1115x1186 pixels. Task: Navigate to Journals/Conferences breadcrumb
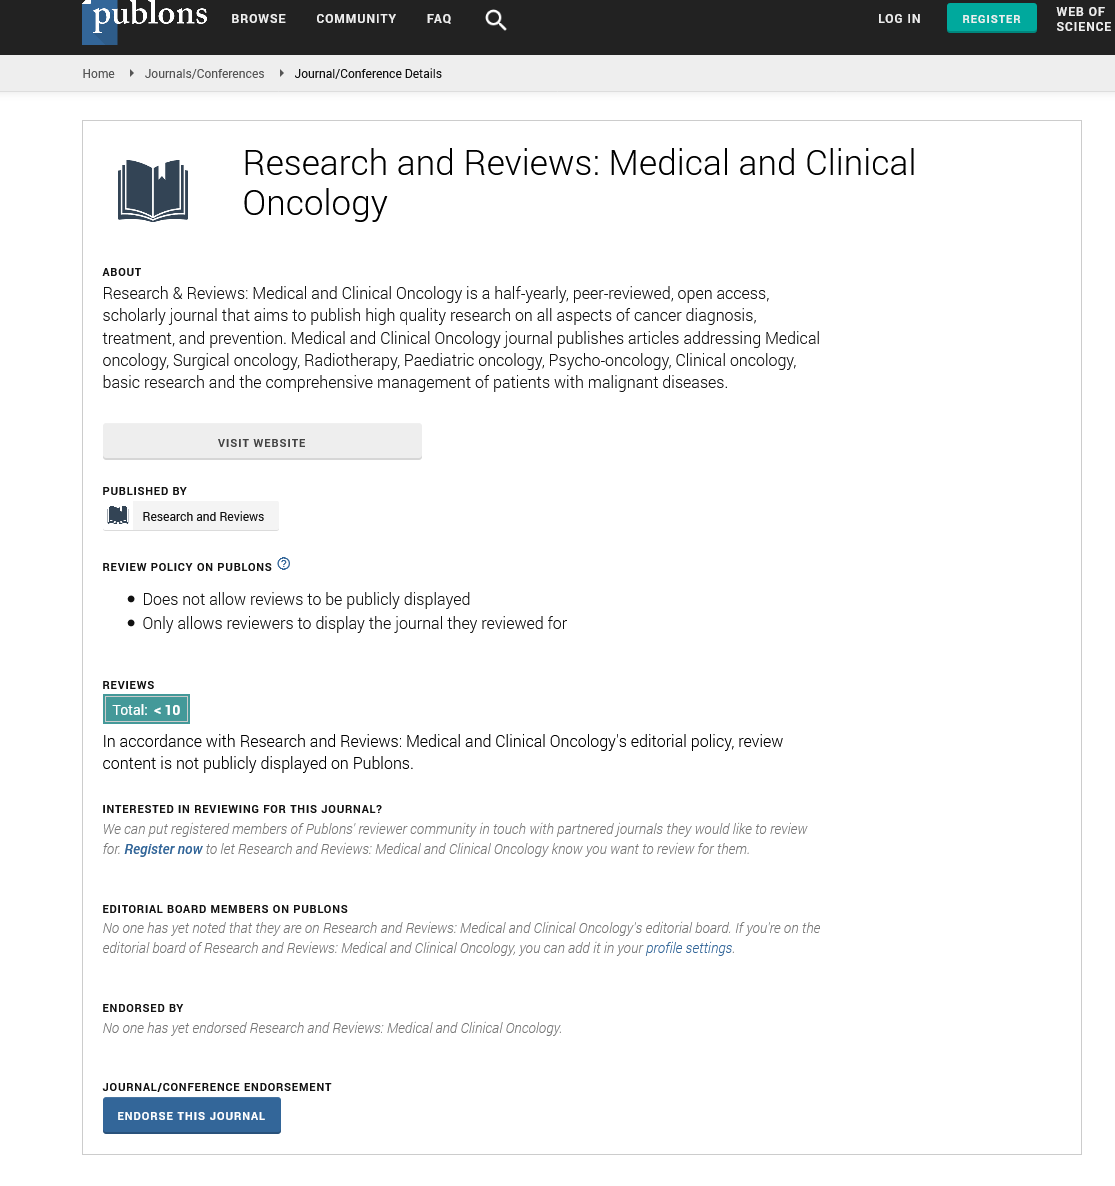[204, 74]
